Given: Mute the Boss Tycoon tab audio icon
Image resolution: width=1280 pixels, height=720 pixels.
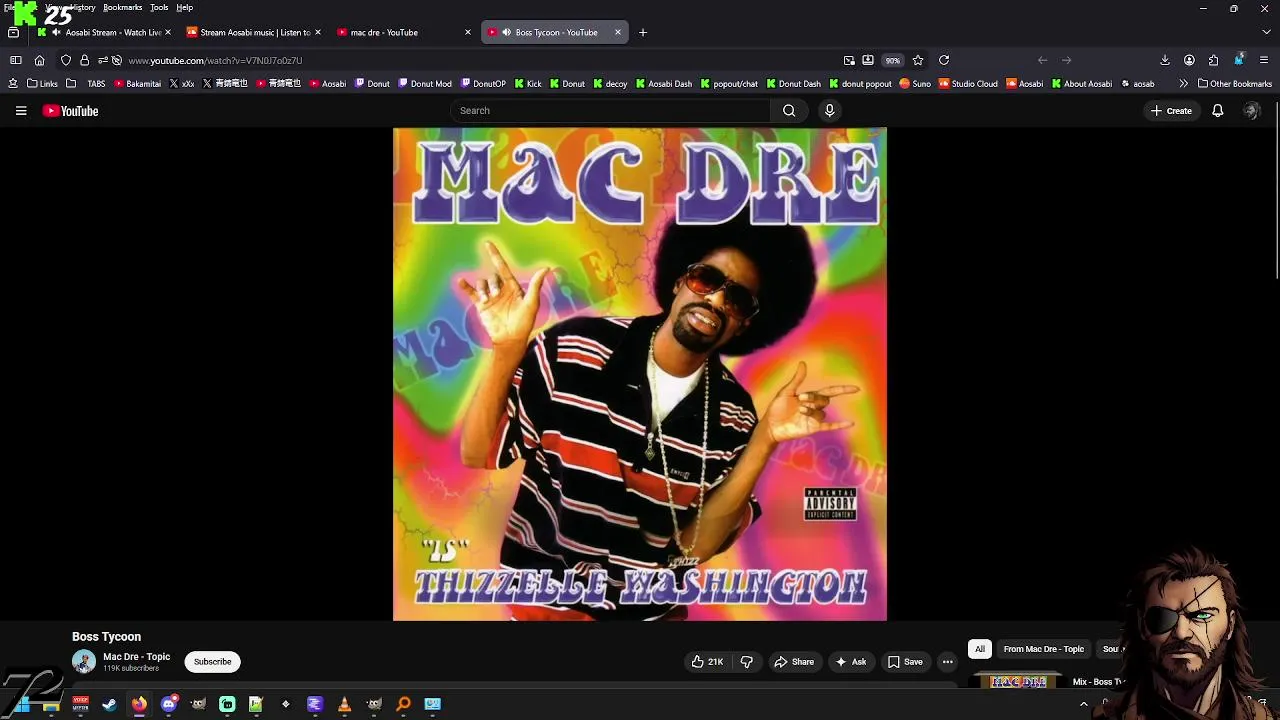Looking at the screenshot, I should [x=507, y=32].
